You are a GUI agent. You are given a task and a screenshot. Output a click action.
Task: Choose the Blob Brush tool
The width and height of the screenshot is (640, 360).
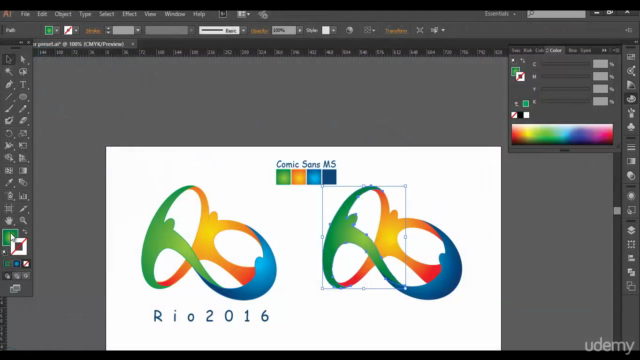9,121
